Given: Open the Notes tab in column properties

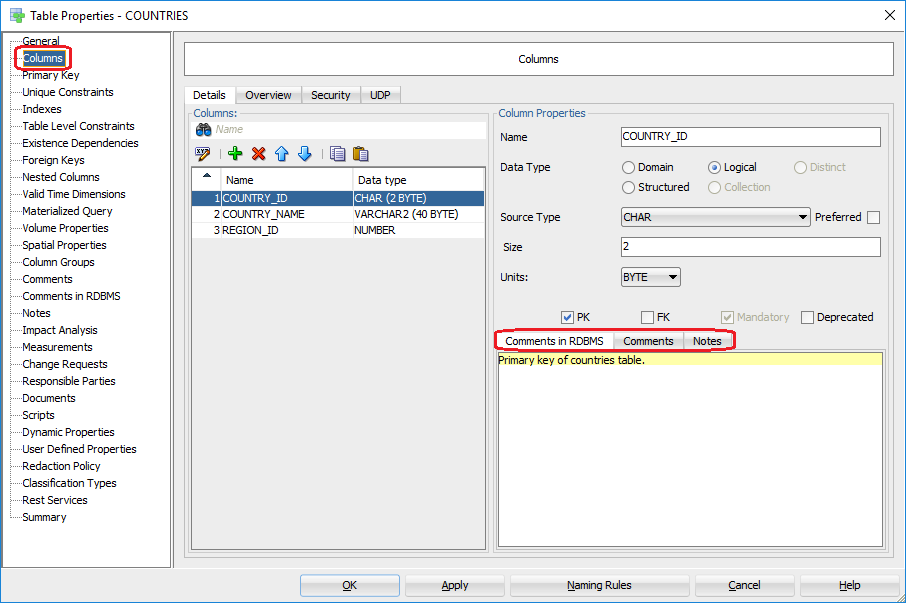Looking at the screenshot, I should (707, 341).
